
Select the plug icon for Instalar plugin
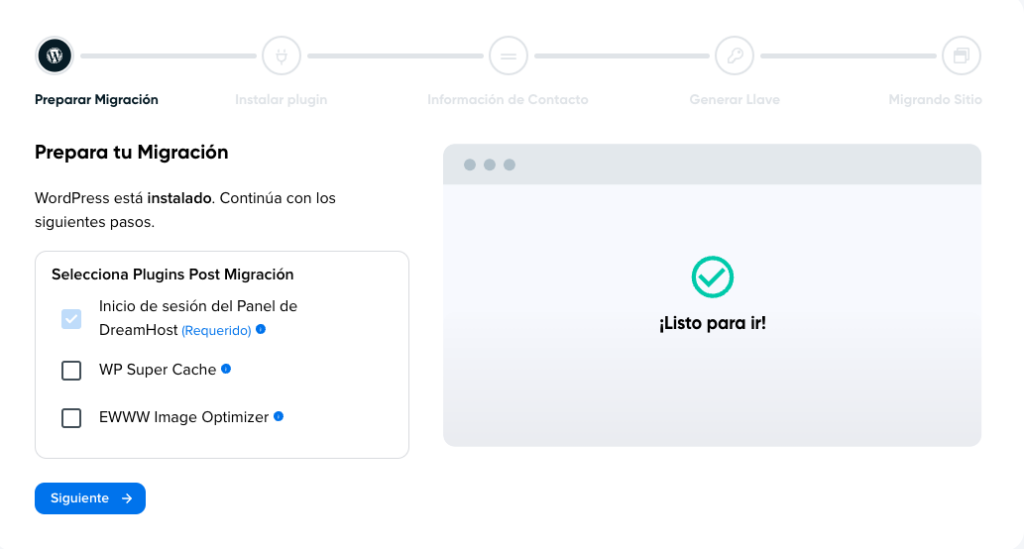281,55
